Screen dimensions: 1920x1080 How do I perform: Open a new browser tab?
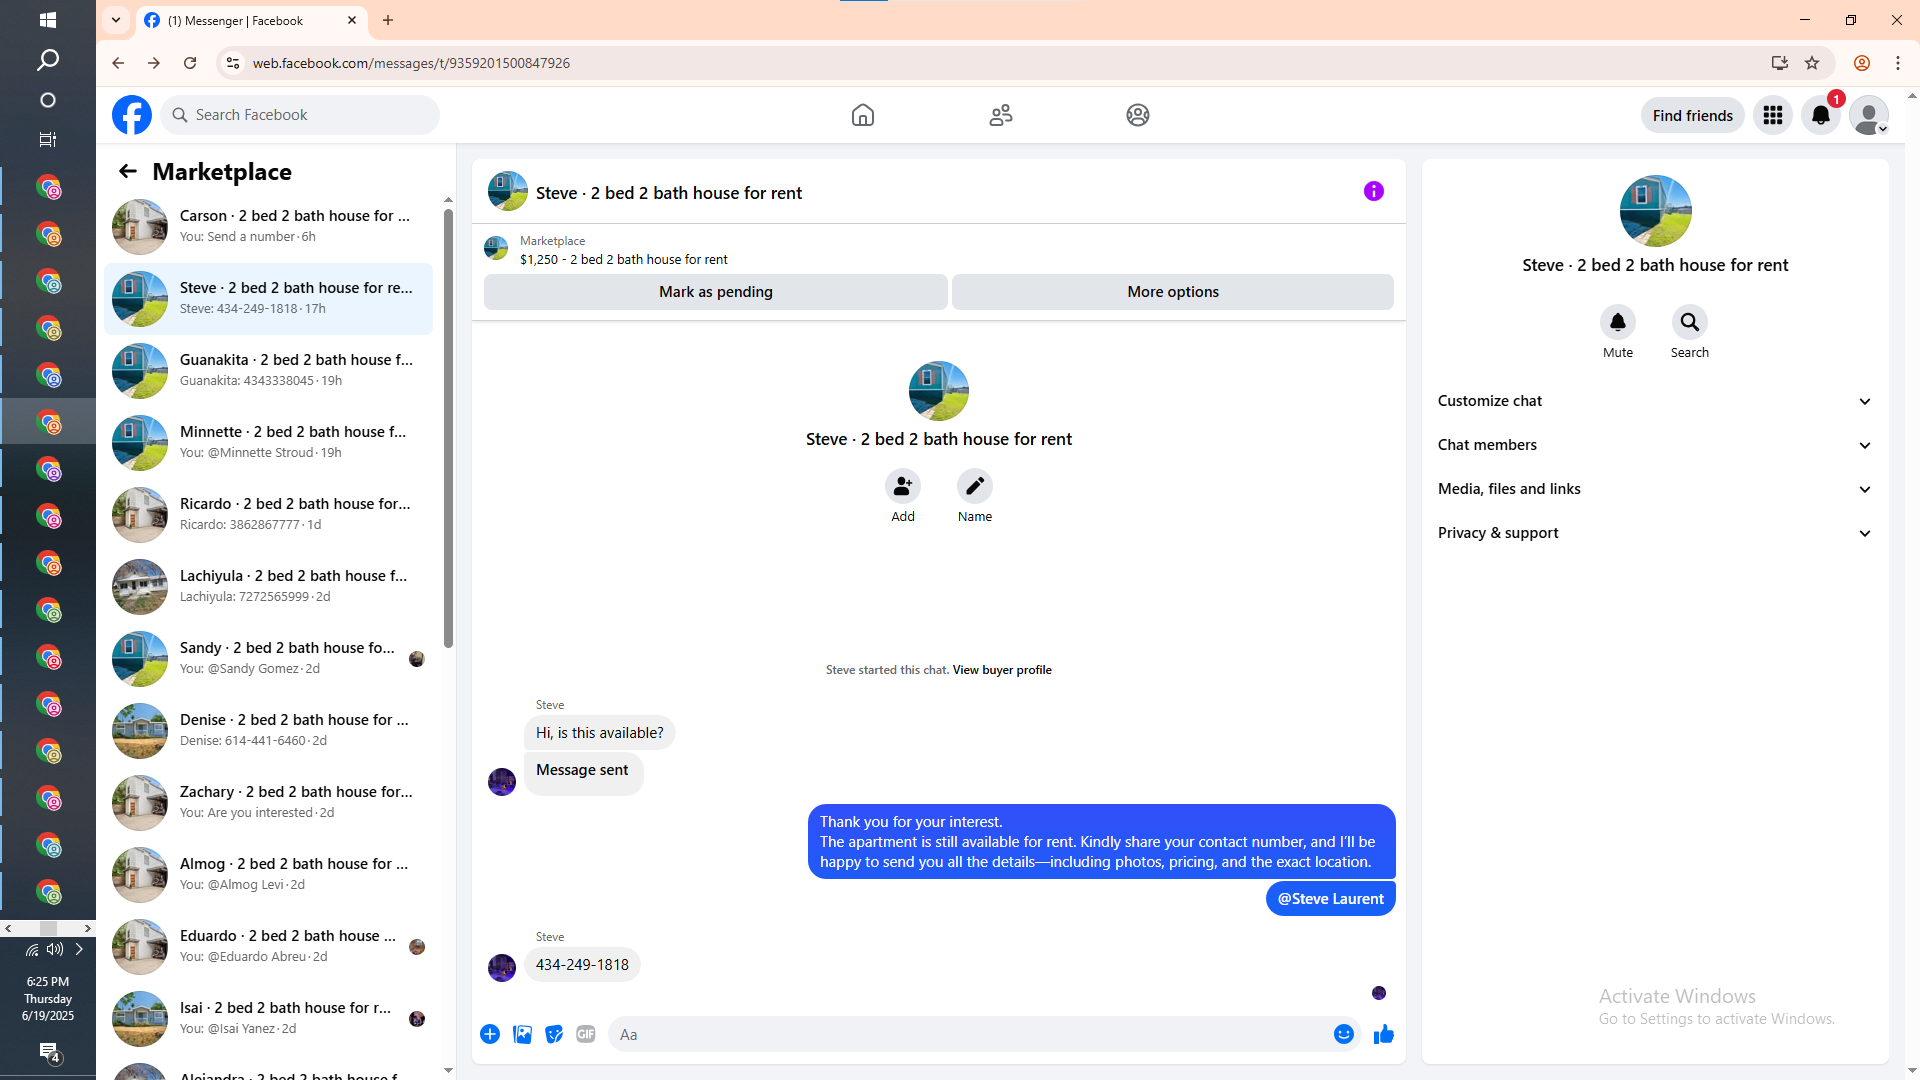[x=388, y=20]
